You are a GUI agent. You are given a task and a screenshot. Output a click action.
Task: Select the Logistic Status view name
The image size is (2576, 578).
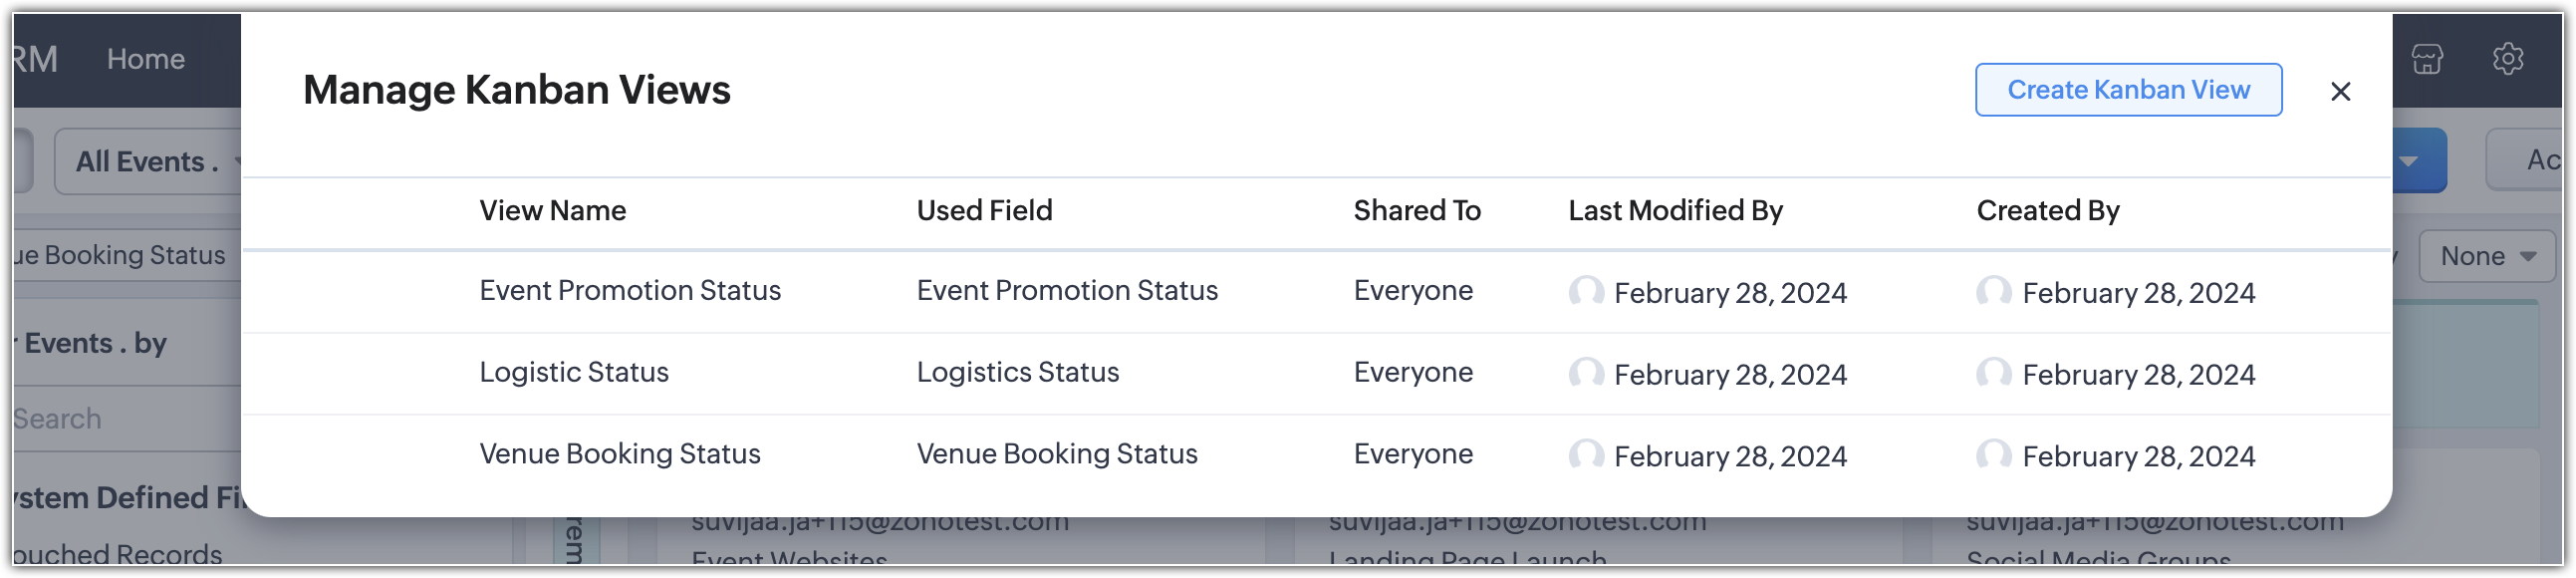point(573,372)
